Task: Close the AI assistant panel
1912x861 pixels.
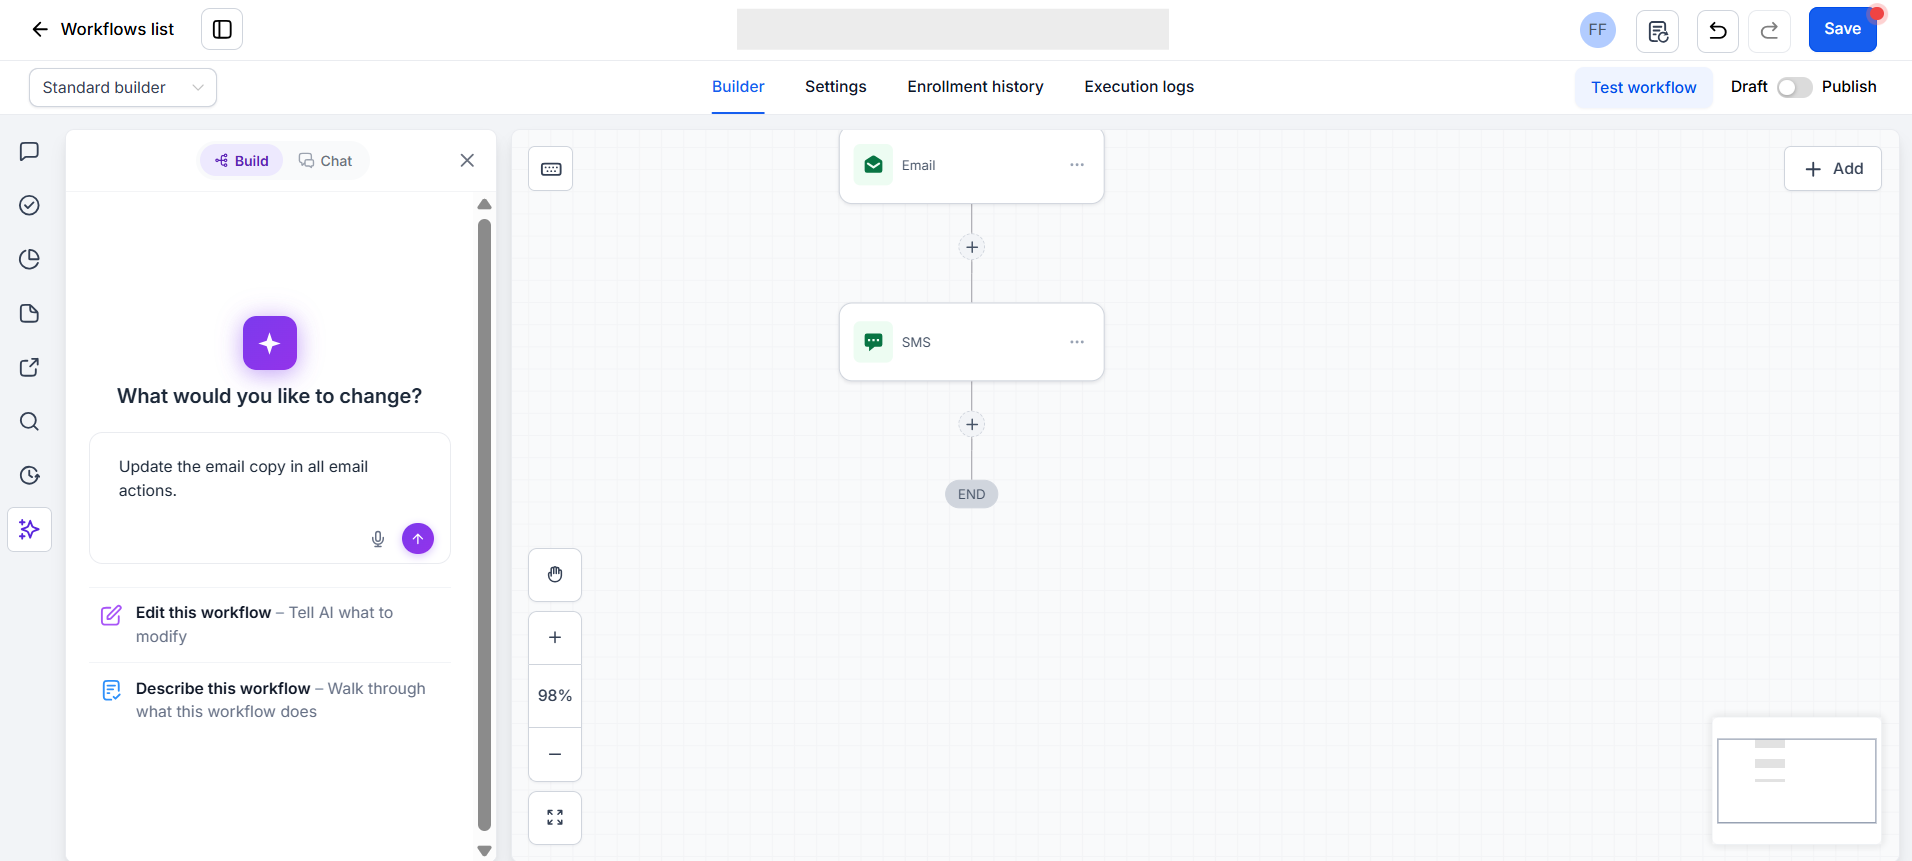Action: pos(467,161)
